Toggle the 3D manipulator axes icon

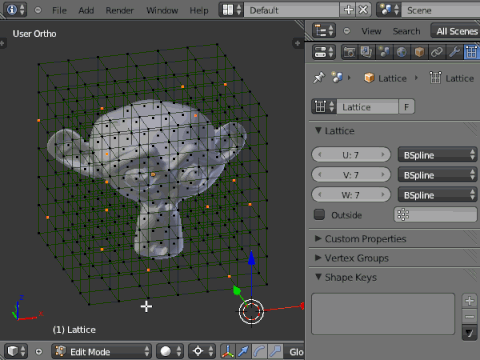pyautogui.click(x=228, y=351)
